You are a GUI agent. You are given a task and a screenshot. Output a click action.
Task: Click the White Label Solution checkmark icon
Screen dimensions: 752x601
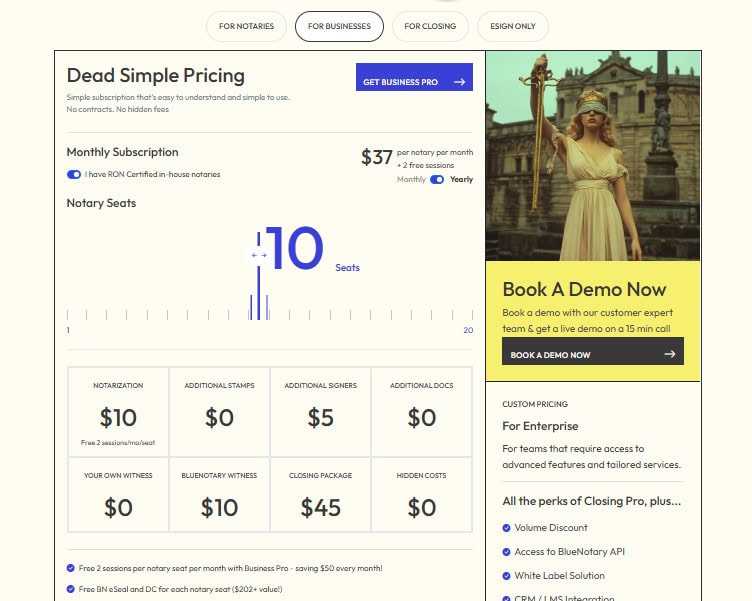[506, 575]
